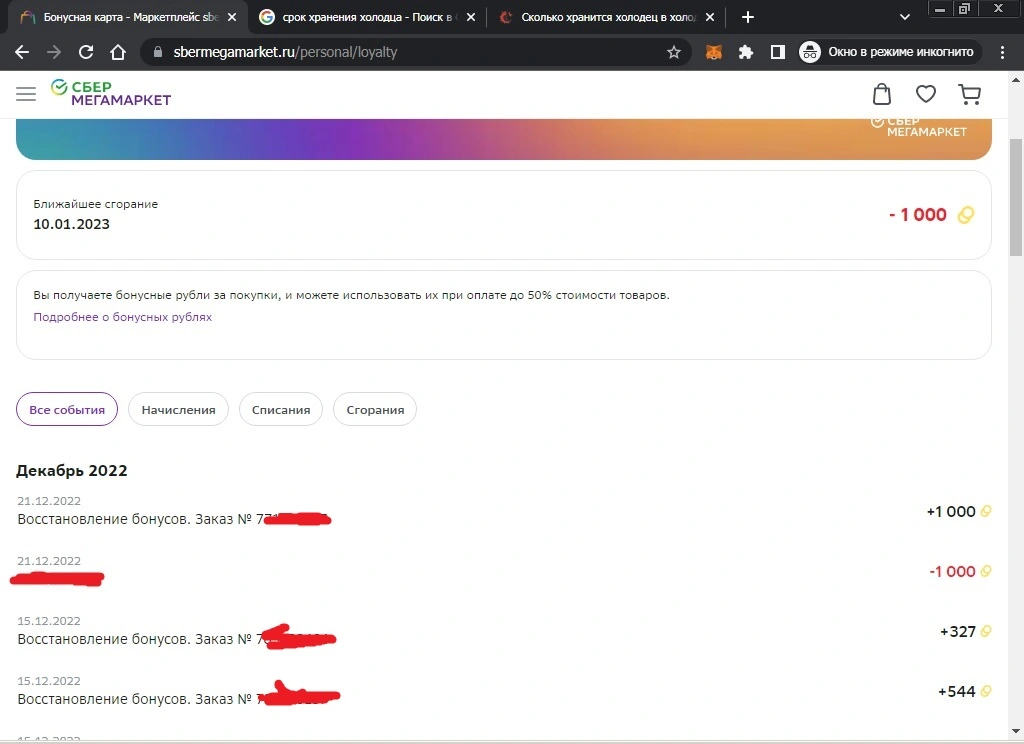Select Списания filter
The height and width of the screenshot is (744, 1024).
tap(281, 410)
